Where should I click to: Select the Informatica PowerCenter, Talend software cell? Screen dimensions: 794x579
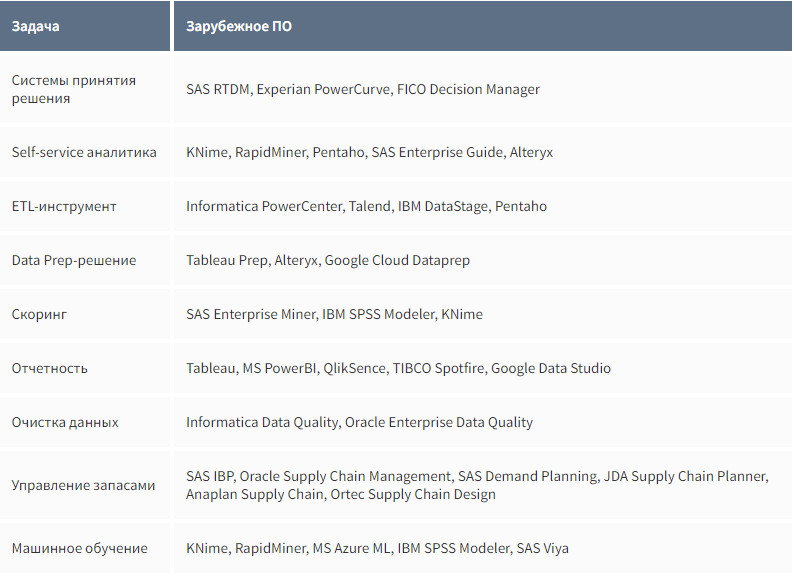[x=366, y=206]
